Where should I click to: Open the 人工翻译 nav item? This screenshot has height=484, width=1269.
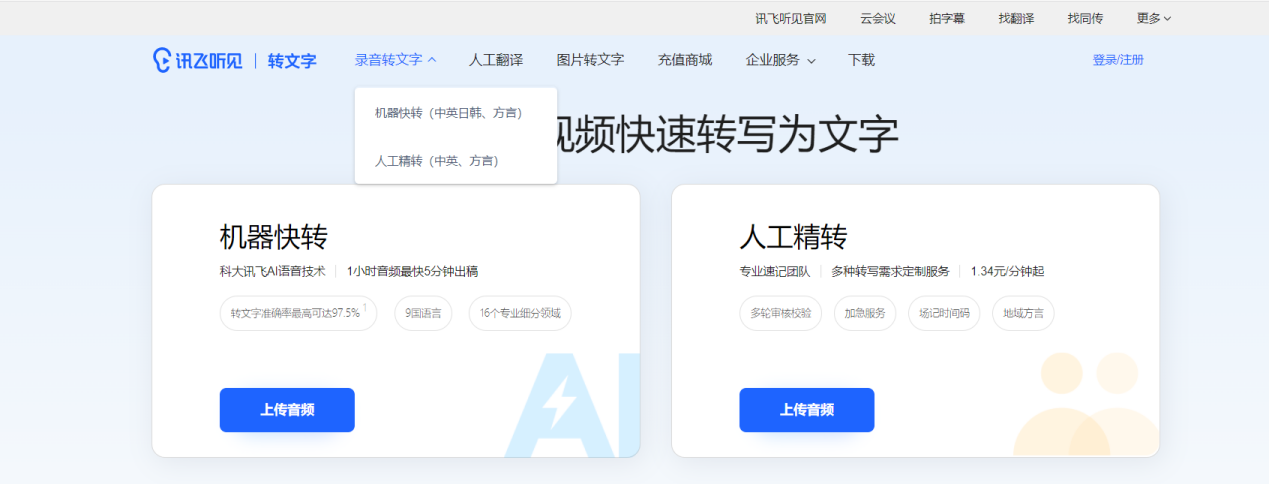(x=496, y=60)
